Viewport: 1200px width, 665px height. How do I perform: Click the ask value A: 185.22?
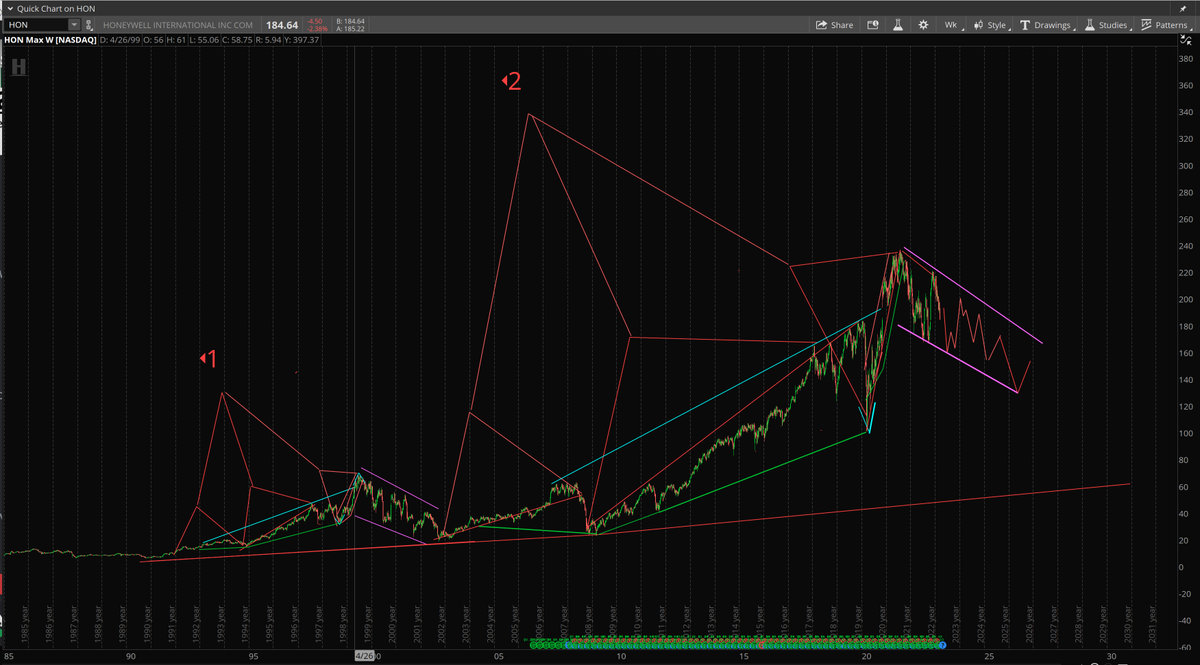(351, 28)
